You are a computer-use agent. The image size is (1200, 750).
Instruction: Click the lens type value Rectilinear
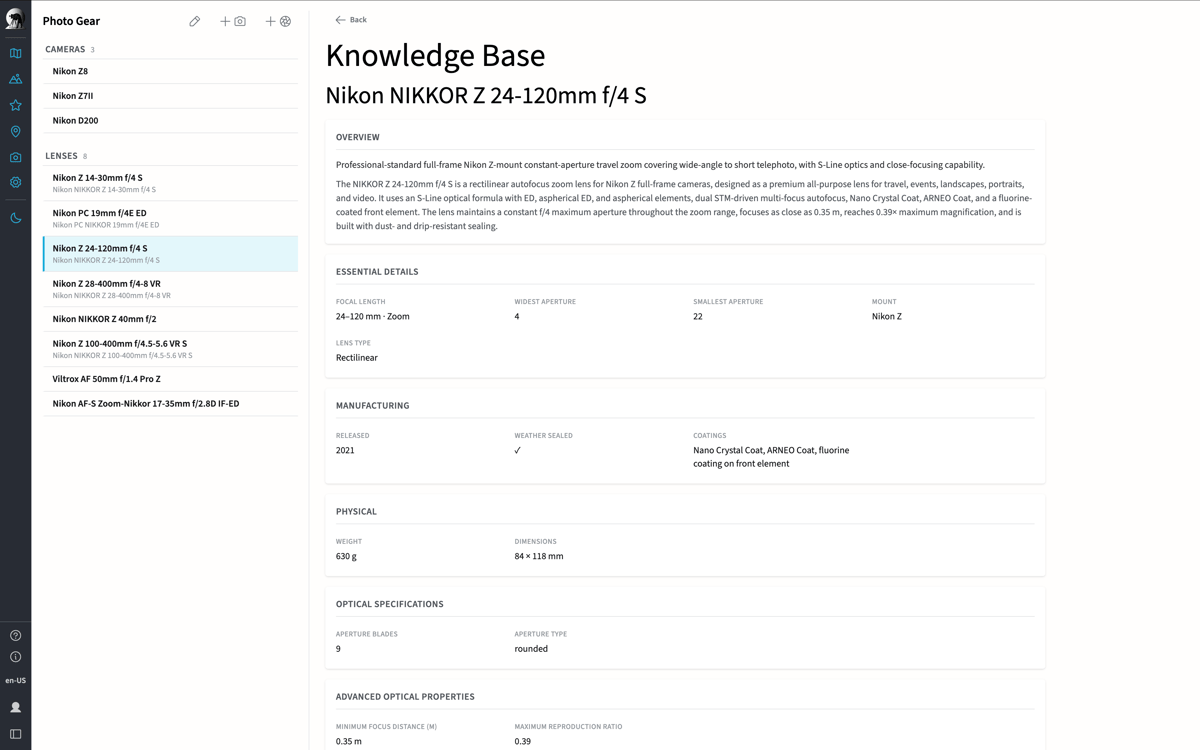pos(357,357)
